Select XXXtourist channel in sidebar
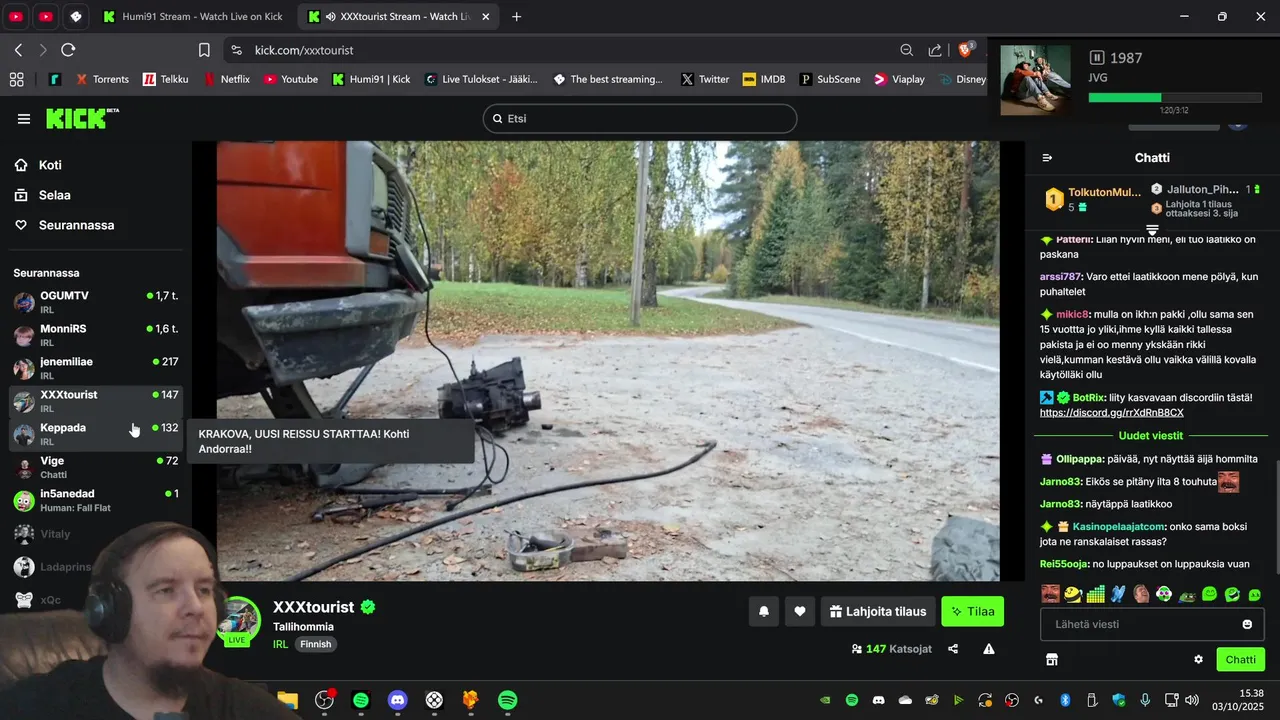 (96, 401)
